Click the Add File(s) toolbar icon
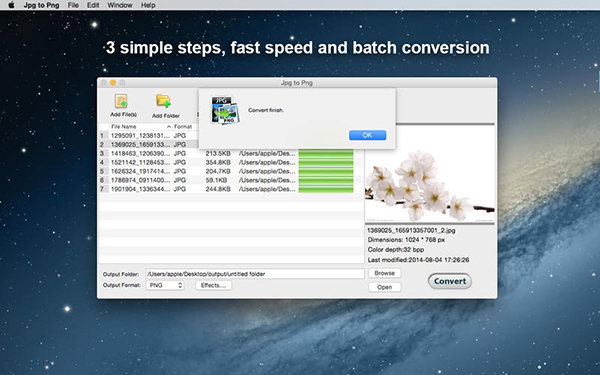 (x=122, y=101)
